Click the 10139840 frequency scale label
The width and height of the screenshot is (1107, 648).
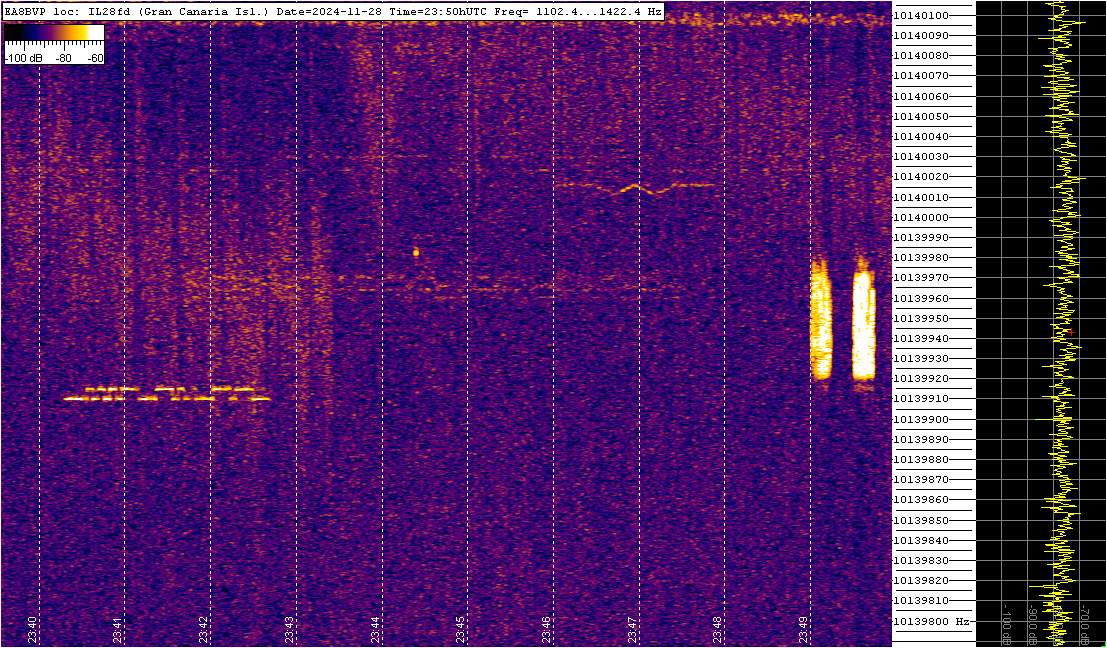[x=921, y=540]
